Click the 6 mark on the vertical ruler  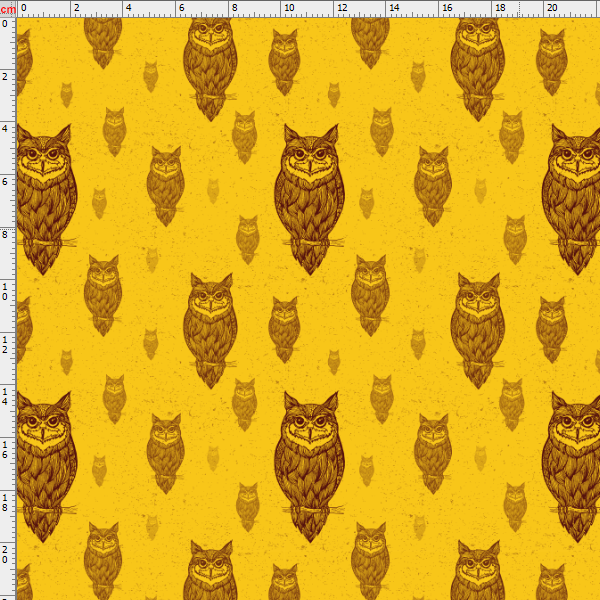click(5, 181)
